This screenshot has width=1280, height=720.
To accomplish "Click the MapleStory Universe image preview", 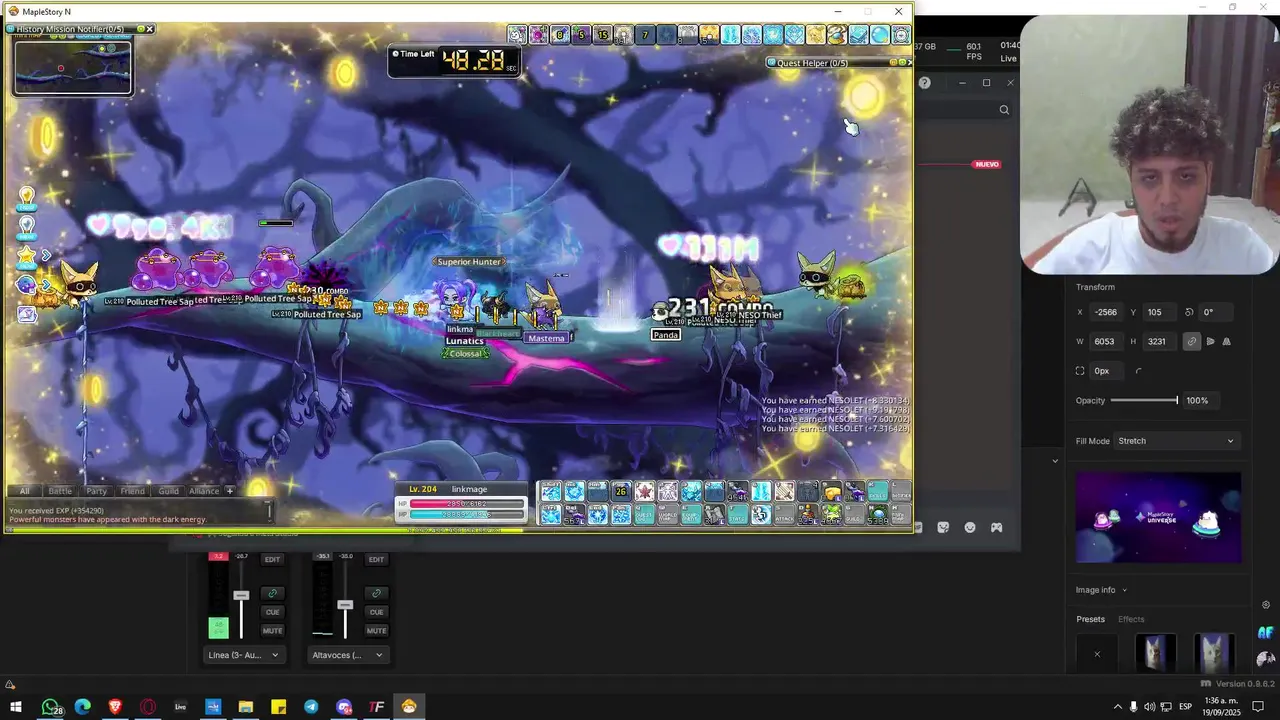I will [x=1158, y=518].
